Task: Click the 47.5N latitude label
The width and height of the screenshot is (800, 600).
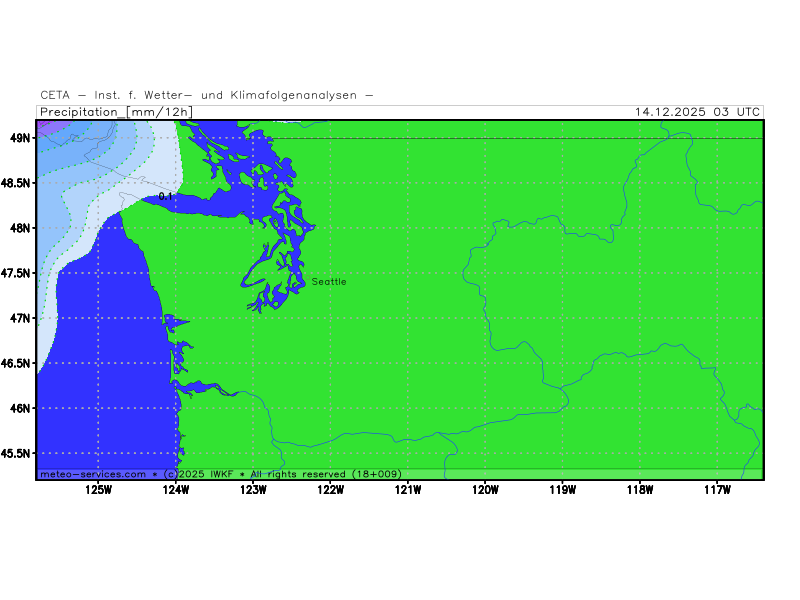Action: (x=15, y=273)
